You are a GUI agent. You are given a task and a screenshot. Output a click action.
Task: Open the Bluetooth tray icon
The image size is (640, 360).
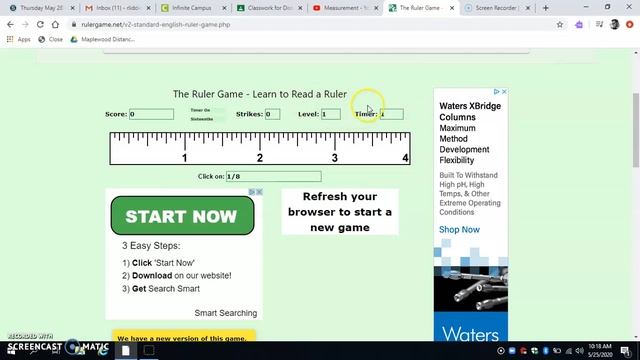tap(545, 351)
